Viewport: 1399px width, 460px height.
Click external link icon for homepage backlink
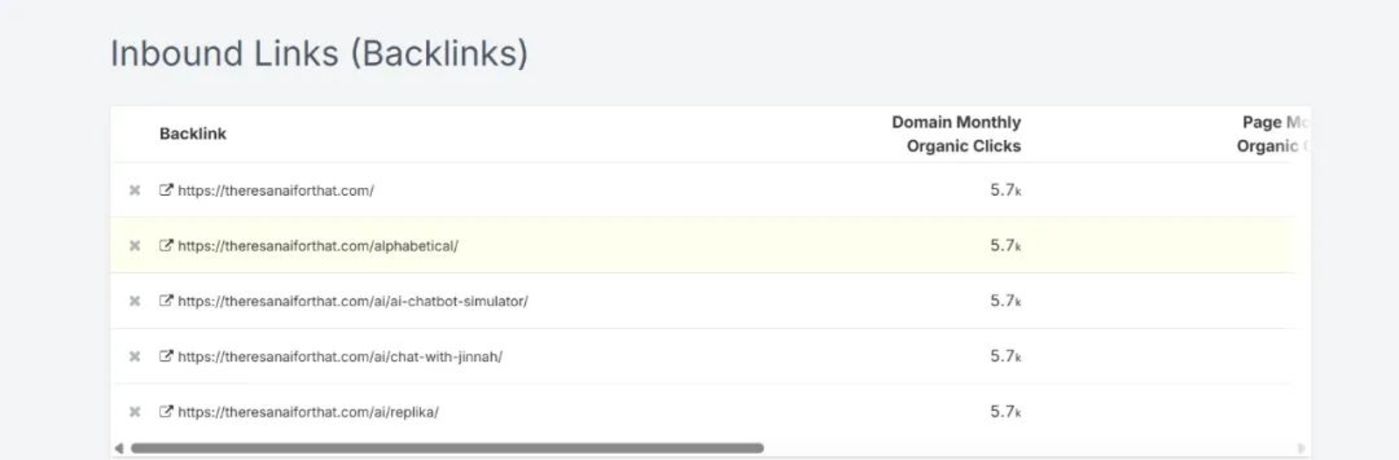[x=166, y=190]
